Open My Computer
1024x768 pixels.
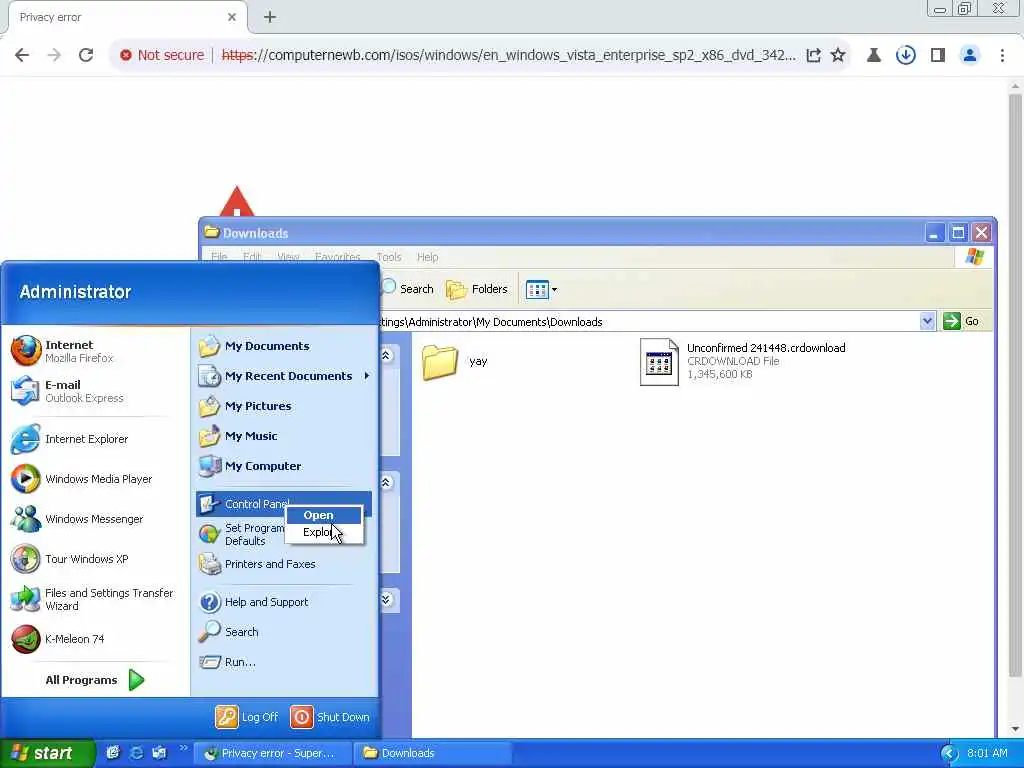tap(284, 466)
